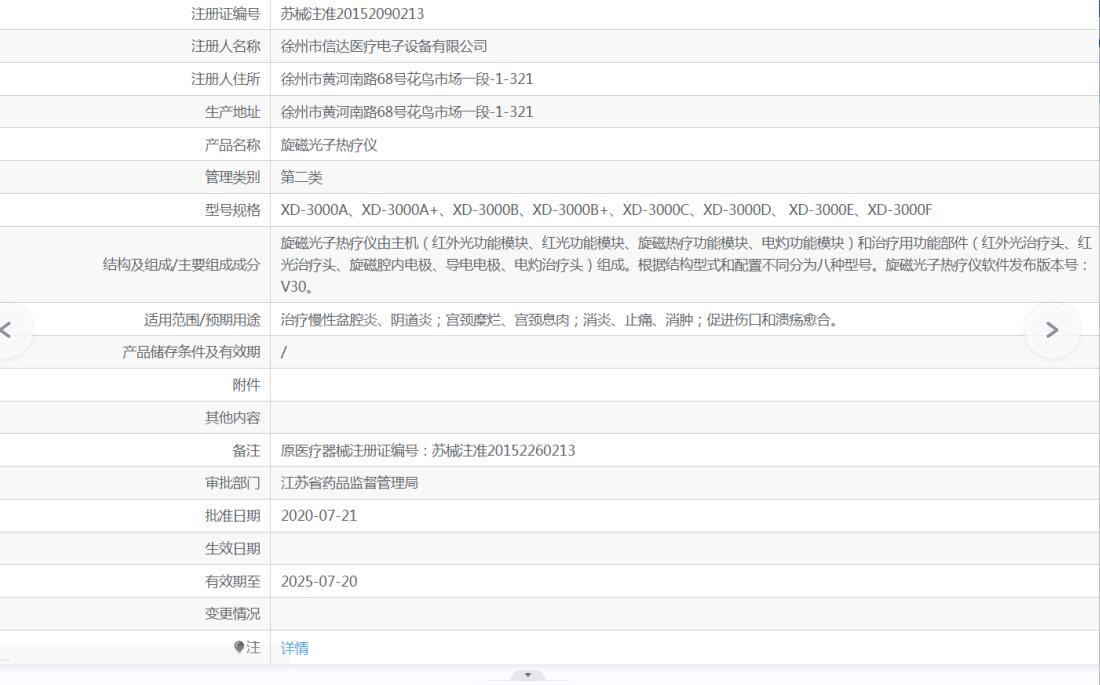Go to next record with right arrow
Viewport: 1100px width, 685px height.
tap(1052, 330)
